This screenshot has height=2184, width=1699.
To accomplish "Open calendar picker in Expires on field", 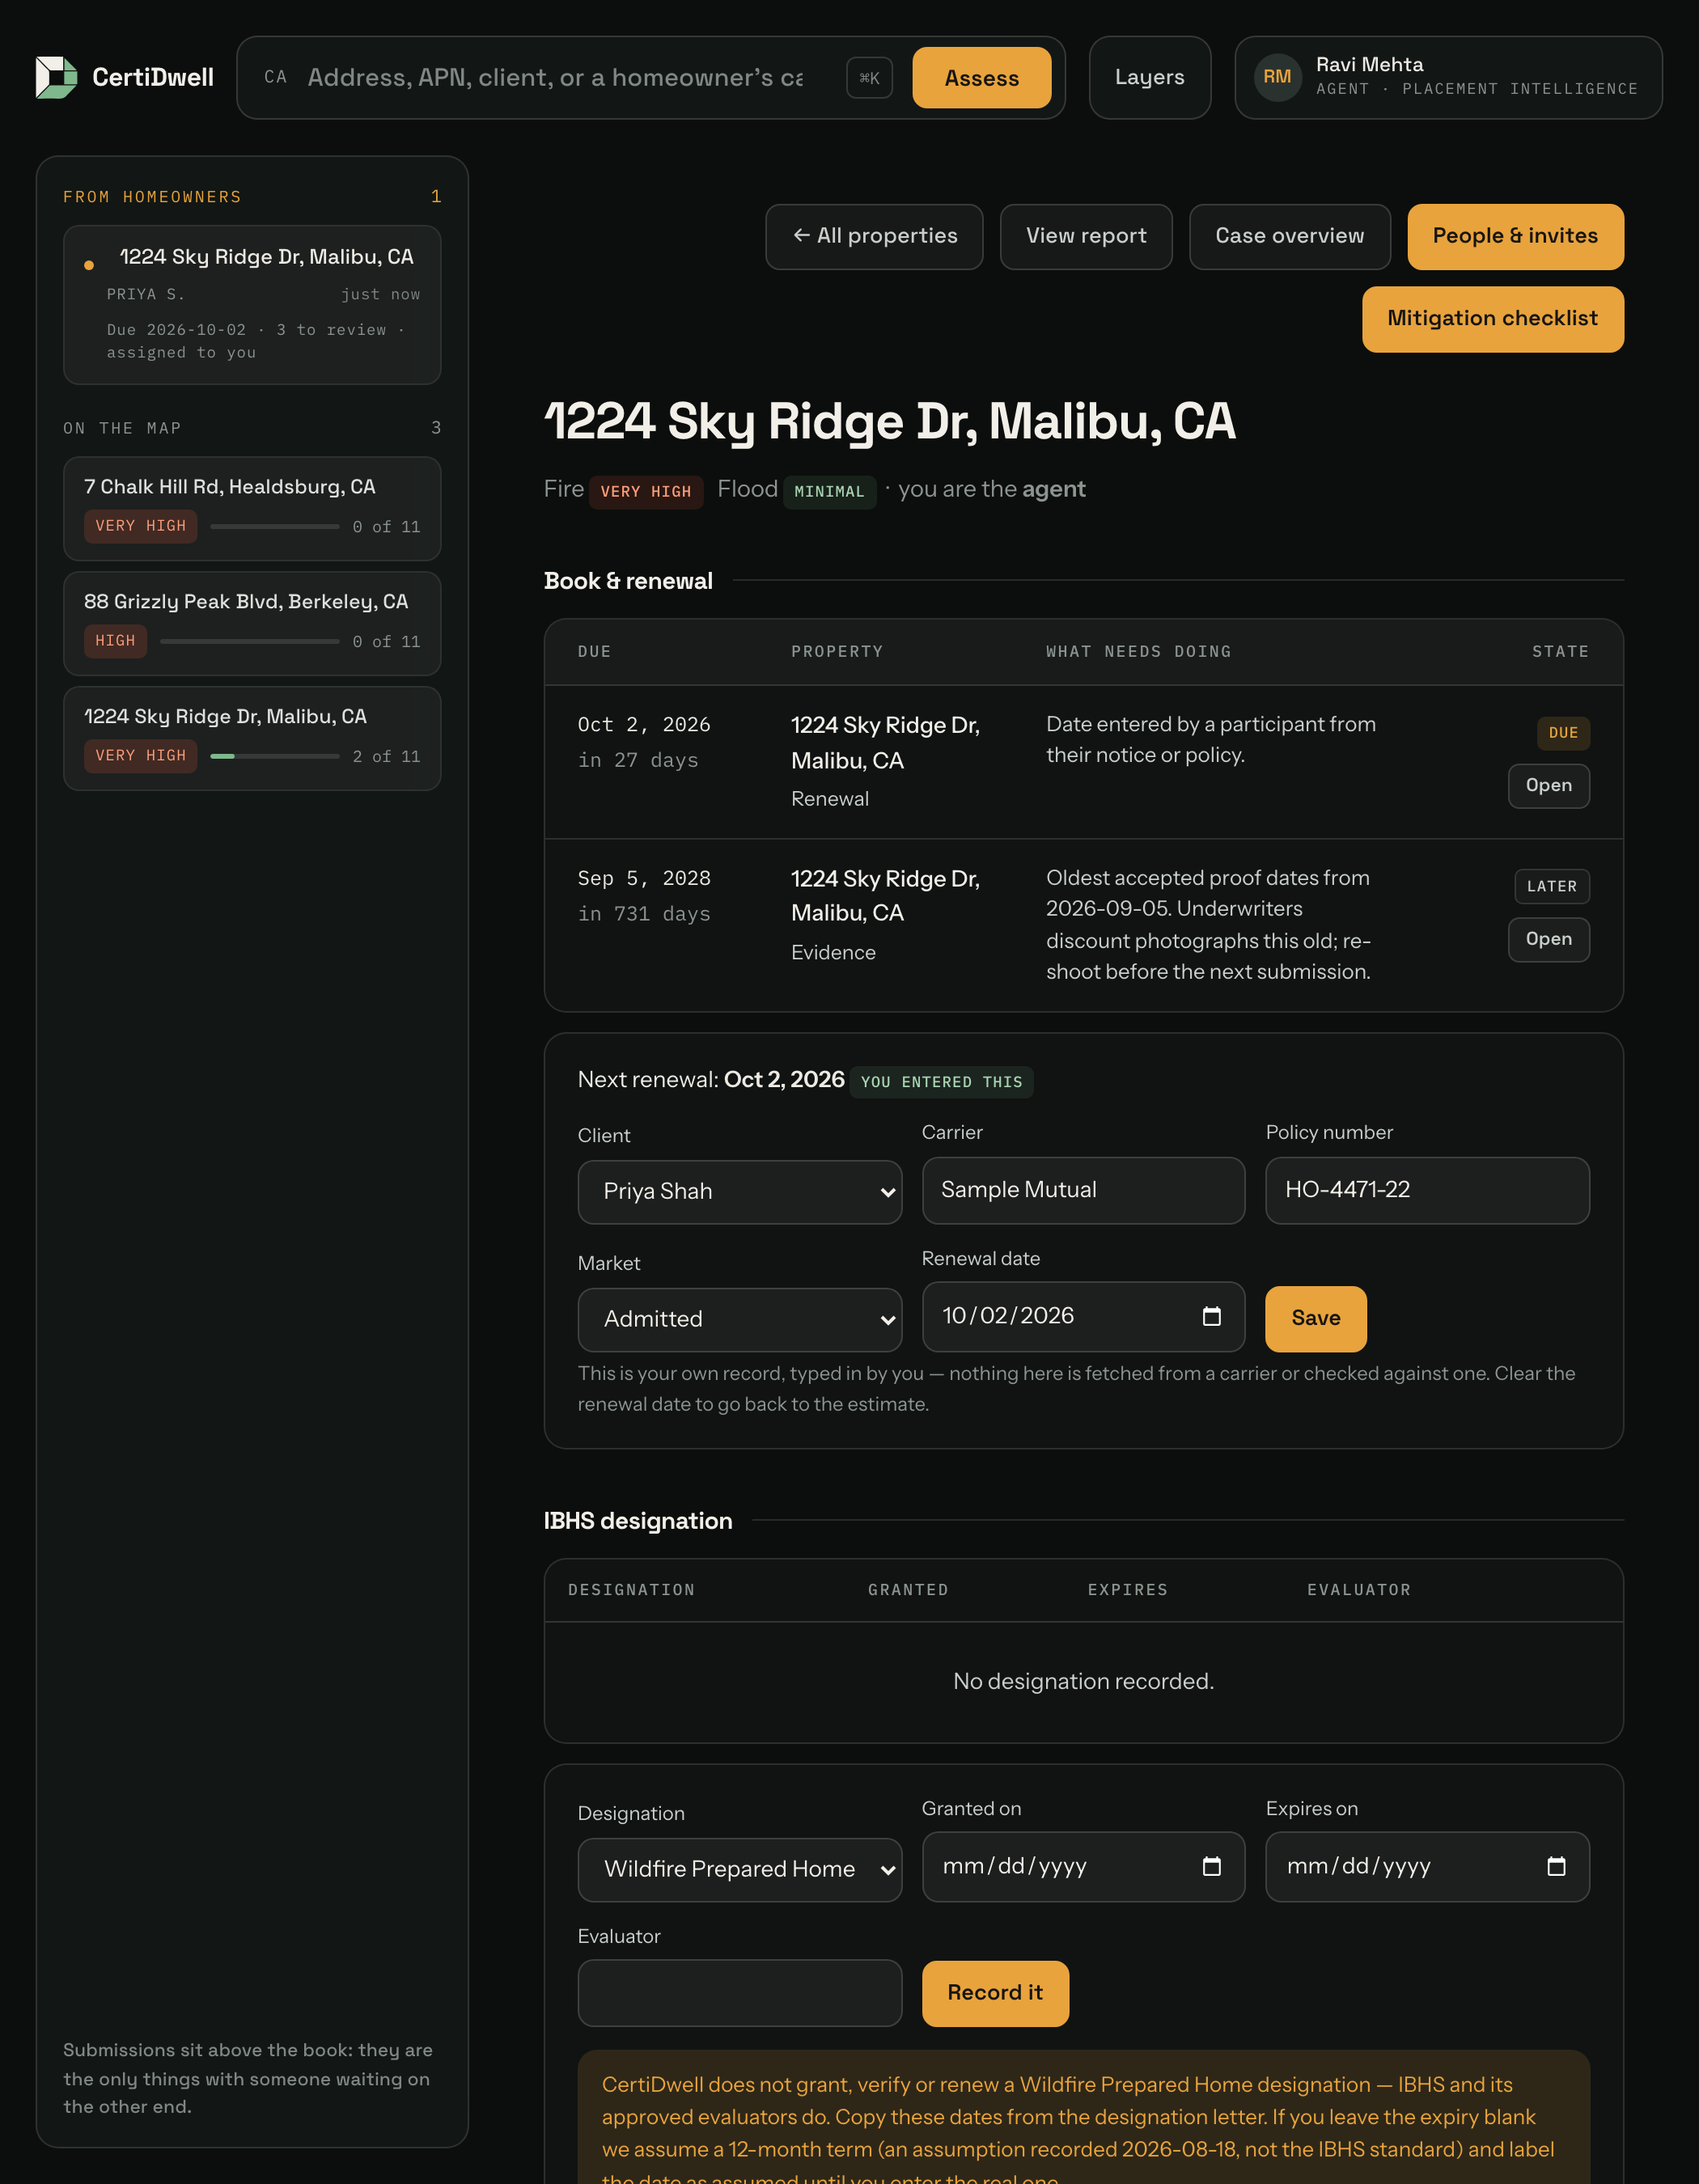I will click(1556, 1866).
